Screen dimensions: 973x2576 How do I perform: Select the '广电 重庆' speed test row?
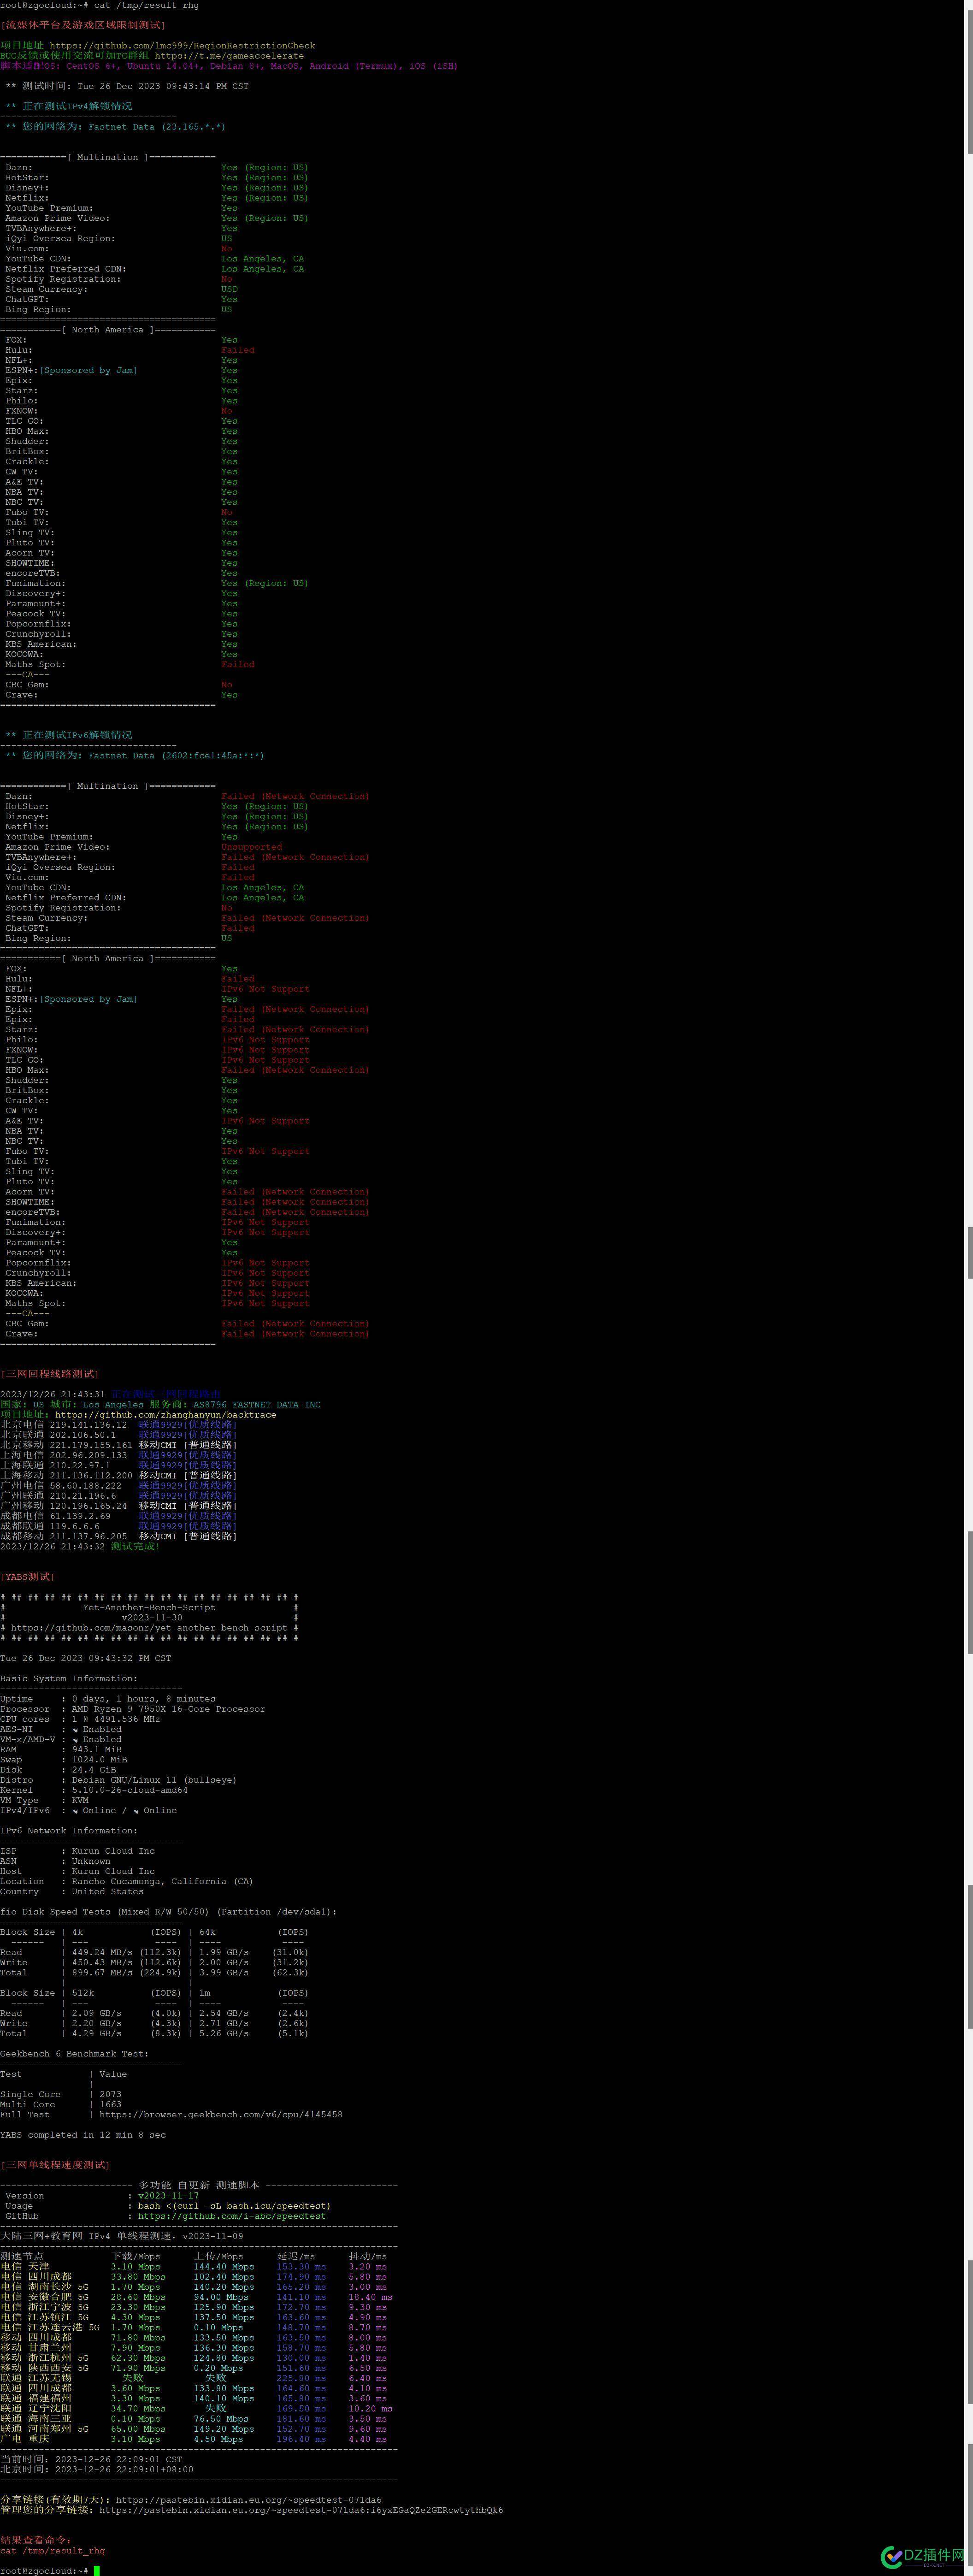click(193, 2439)
